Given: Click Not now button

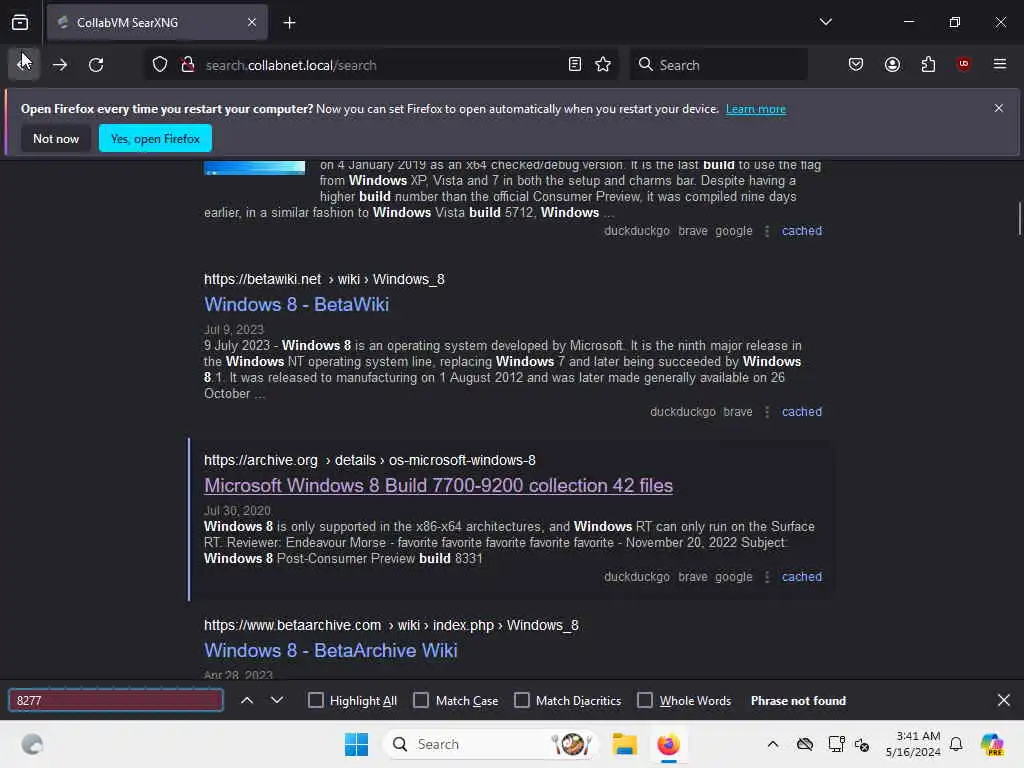Looking at the screenshot, I should [x=56, y=138].
